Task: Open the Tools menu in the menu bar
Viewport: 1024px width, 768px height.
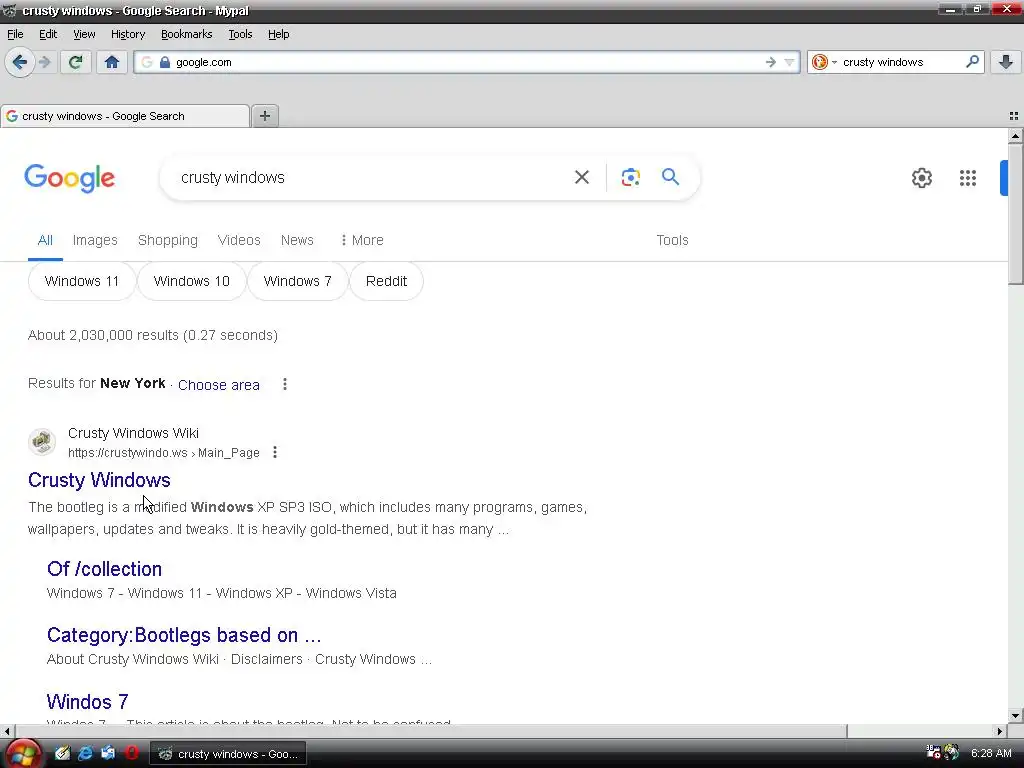Action: point(240,34)
